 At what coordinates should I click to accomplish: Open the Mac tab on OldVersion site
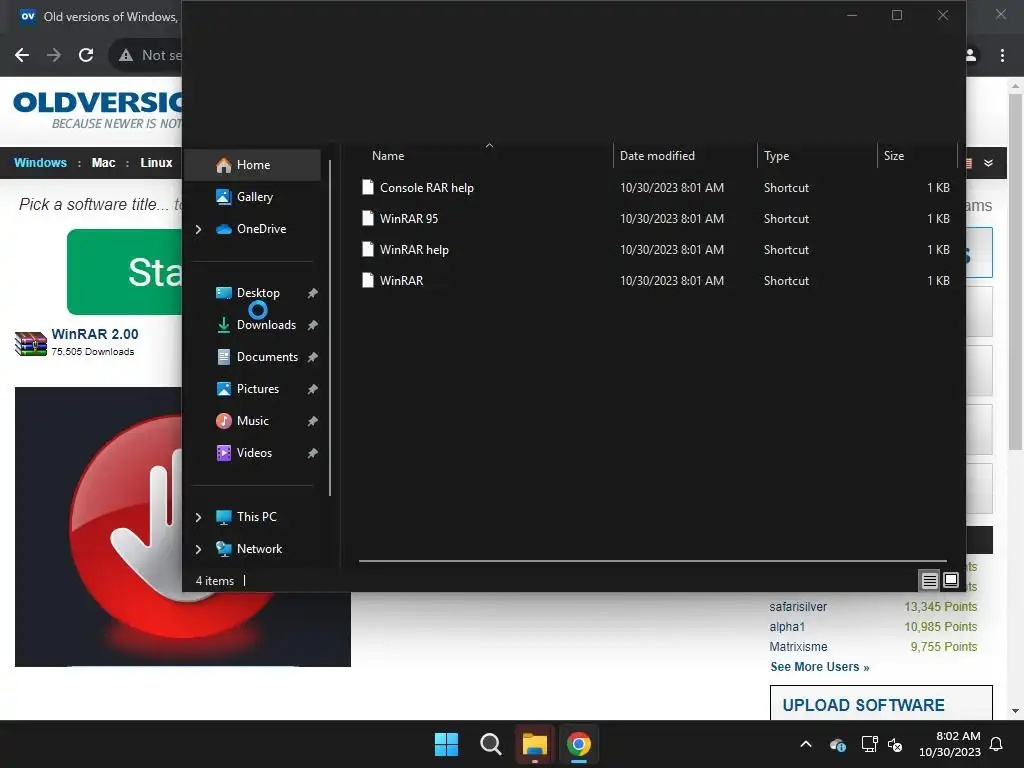coord(103,163)
